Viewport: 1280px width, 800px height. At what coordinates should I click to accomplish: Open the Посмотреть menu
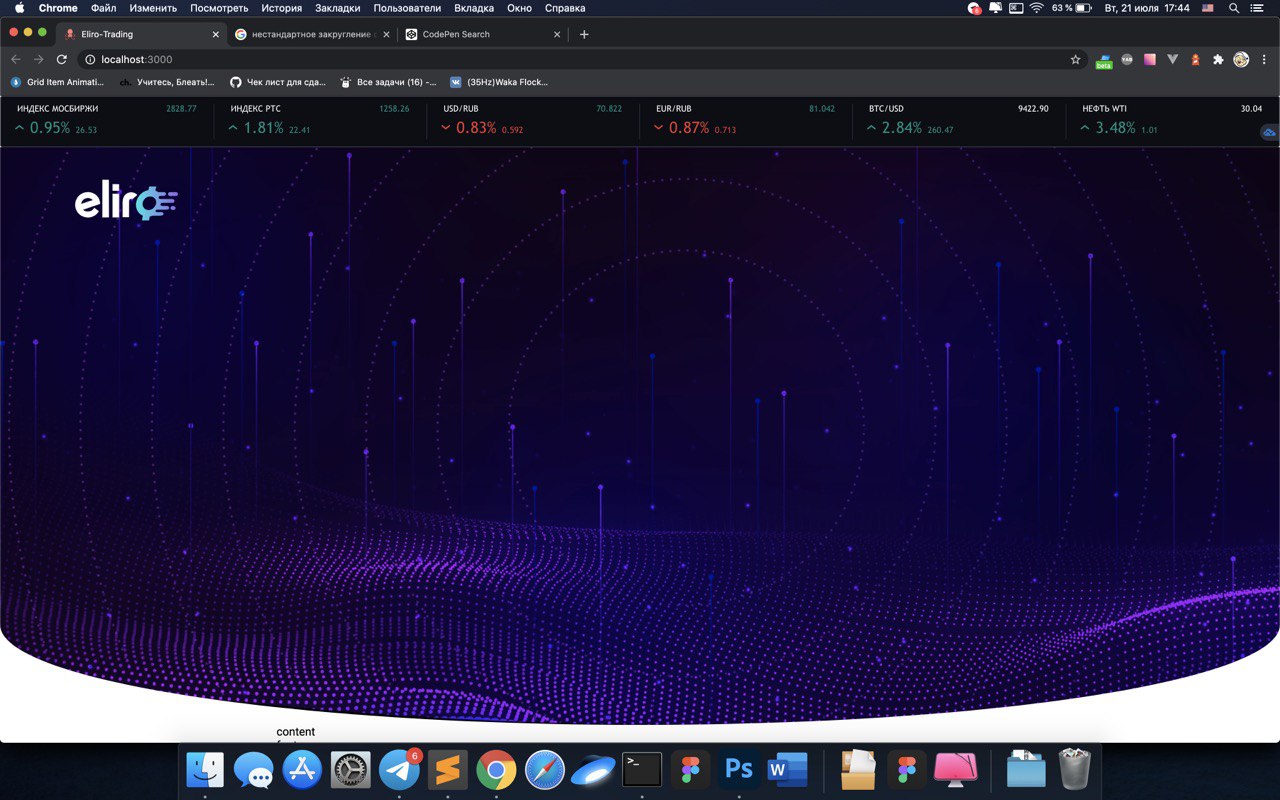click(219, 8)
